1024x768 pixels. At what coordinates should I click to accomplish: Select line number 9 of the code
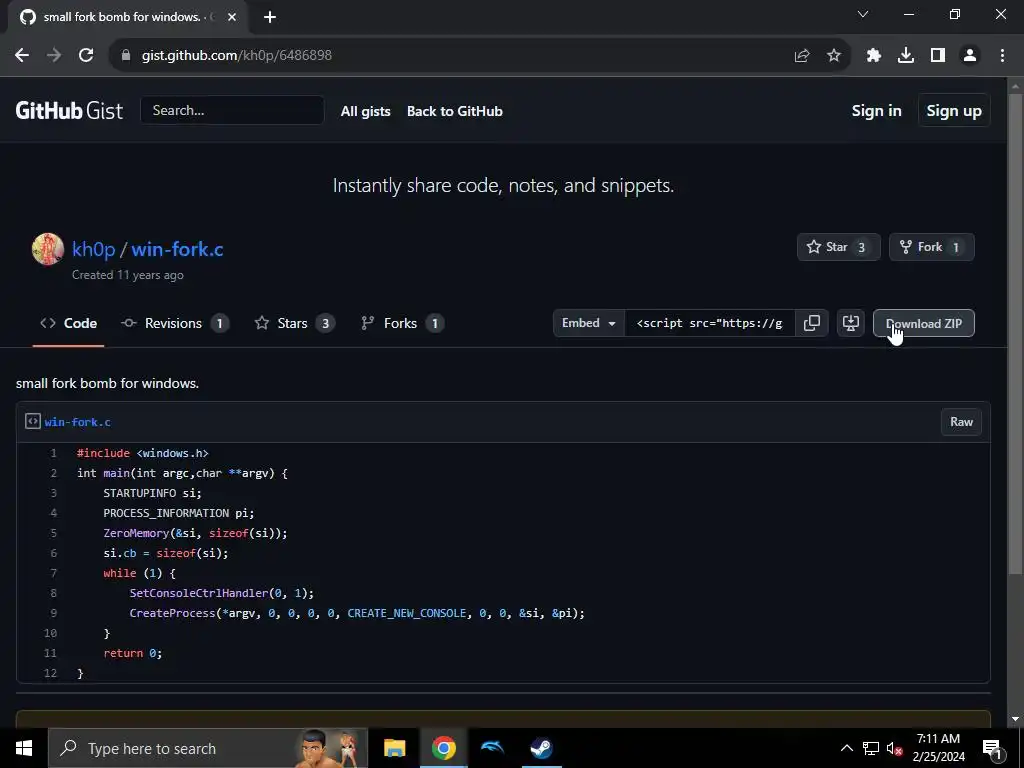(54, 613)
